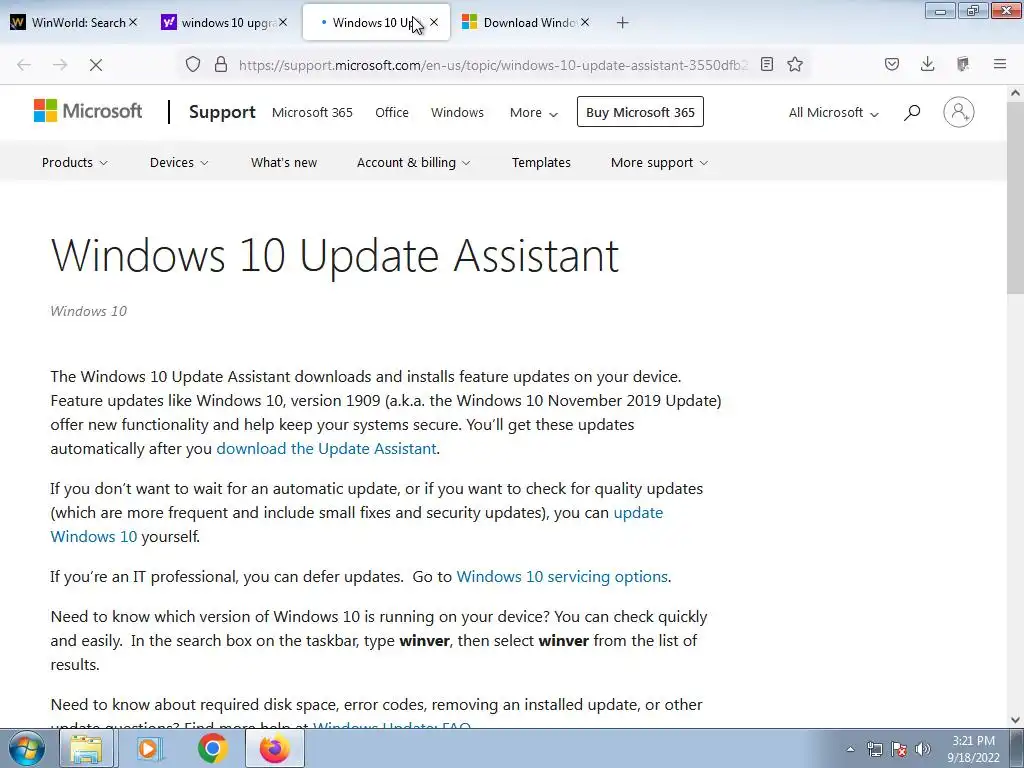View site security padlock info

click(221, 64)
